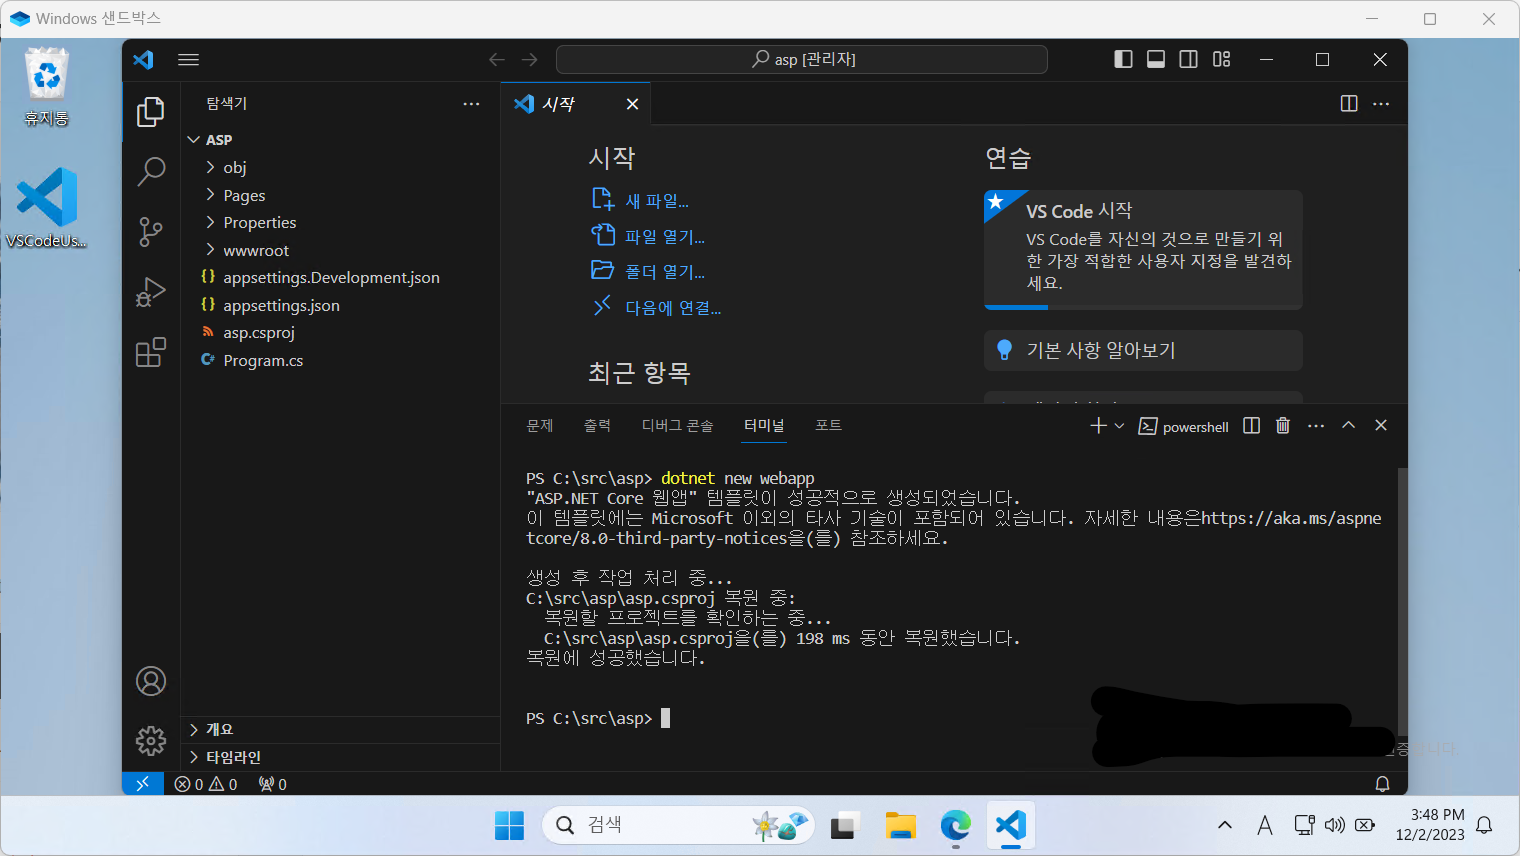Open Microsoft Edge from the taskbar
This screenshot has height=856, width=1520.
pos(955,825)
